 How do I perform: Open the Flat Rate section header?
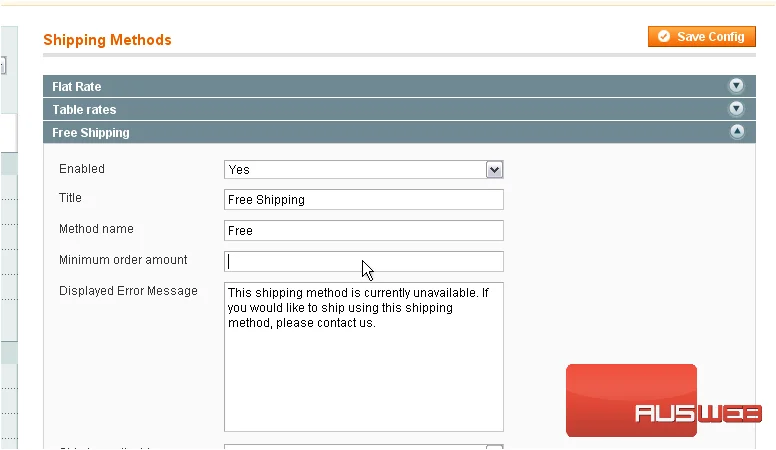point(399,86)
